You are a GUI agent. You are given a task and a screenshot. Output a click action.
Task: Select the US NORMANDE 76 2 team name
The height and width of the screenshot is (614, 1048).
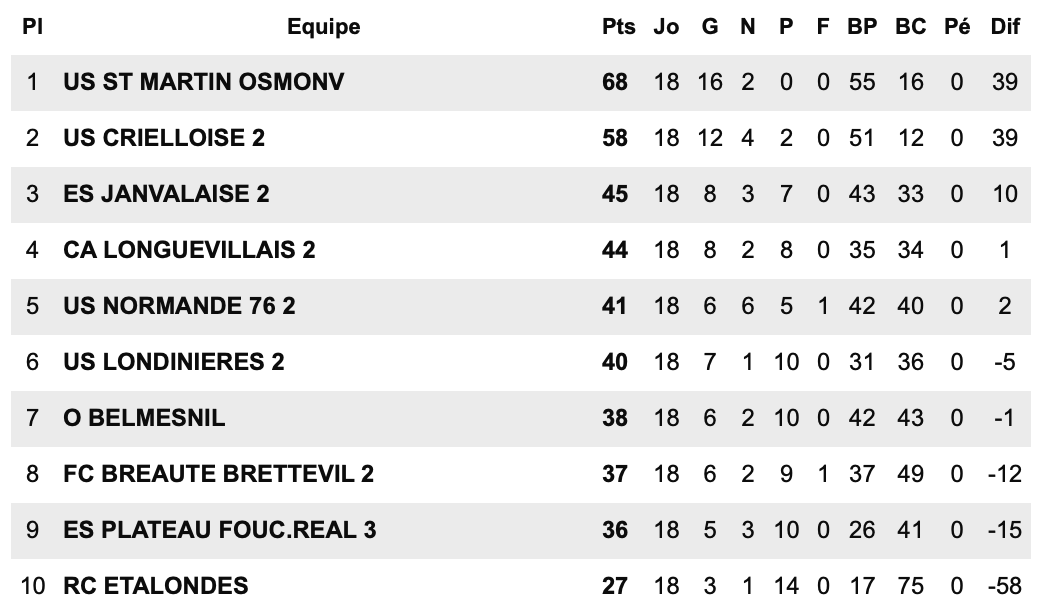tap(179, 307)
